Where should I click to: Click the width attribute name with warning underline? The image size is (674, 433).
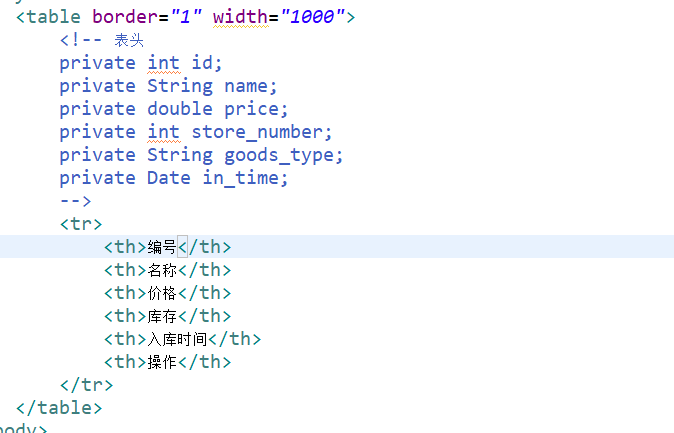241,17
